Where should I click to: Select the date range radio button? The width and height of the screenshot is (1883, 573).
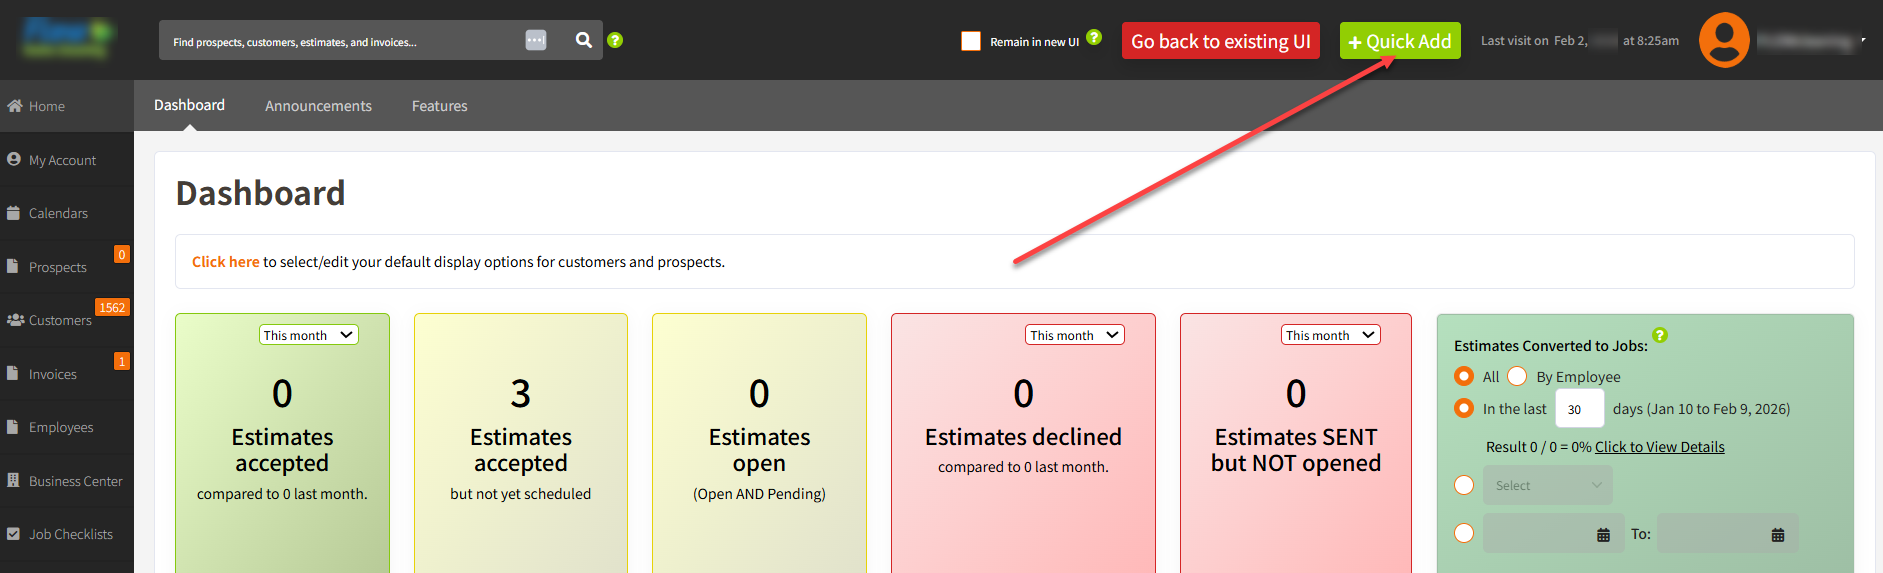(x=1464, y=533)
